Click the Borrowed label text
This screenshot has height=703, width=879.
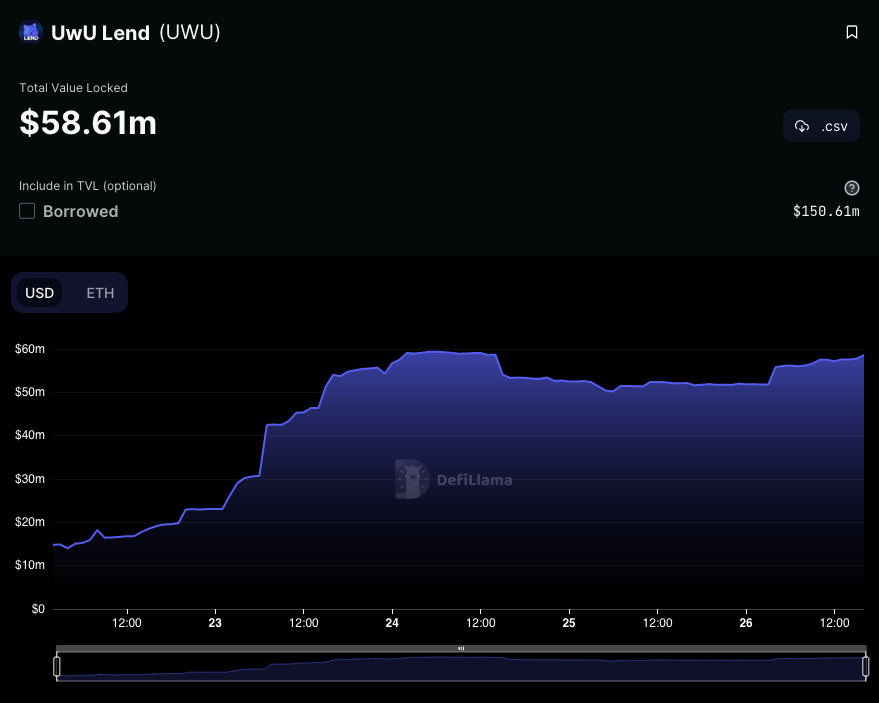pyautogui.click(x=81, y=211)
